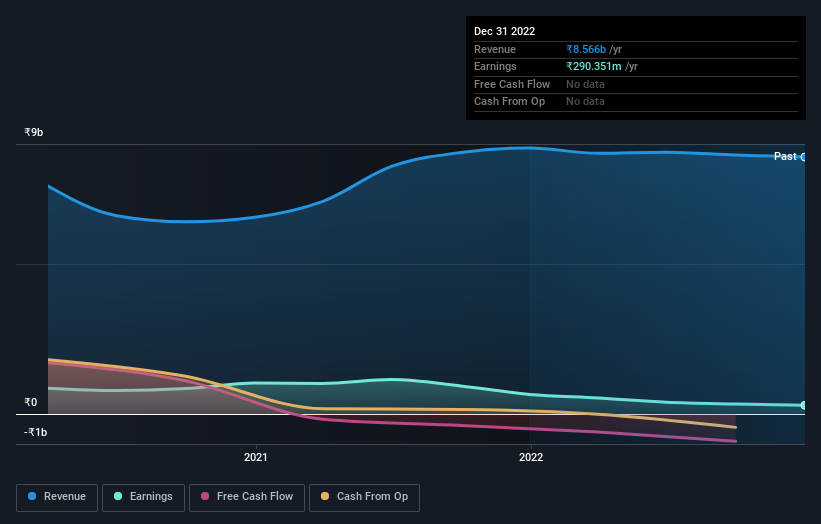Image resolution: width=821 pixels, height=524 pixels.
Task: Click the orange Cash From Op legend dot
Action: pyautogui.click(x=325, y=496)
